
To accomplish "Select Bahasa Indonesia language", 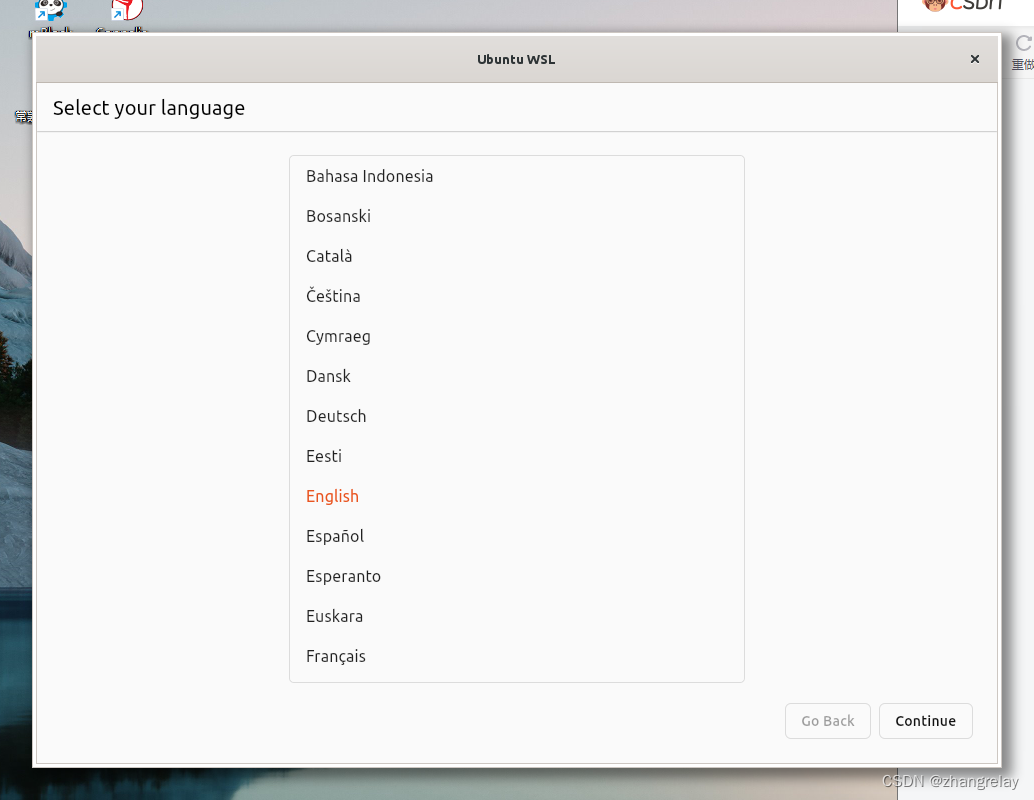I will (516, 176).
